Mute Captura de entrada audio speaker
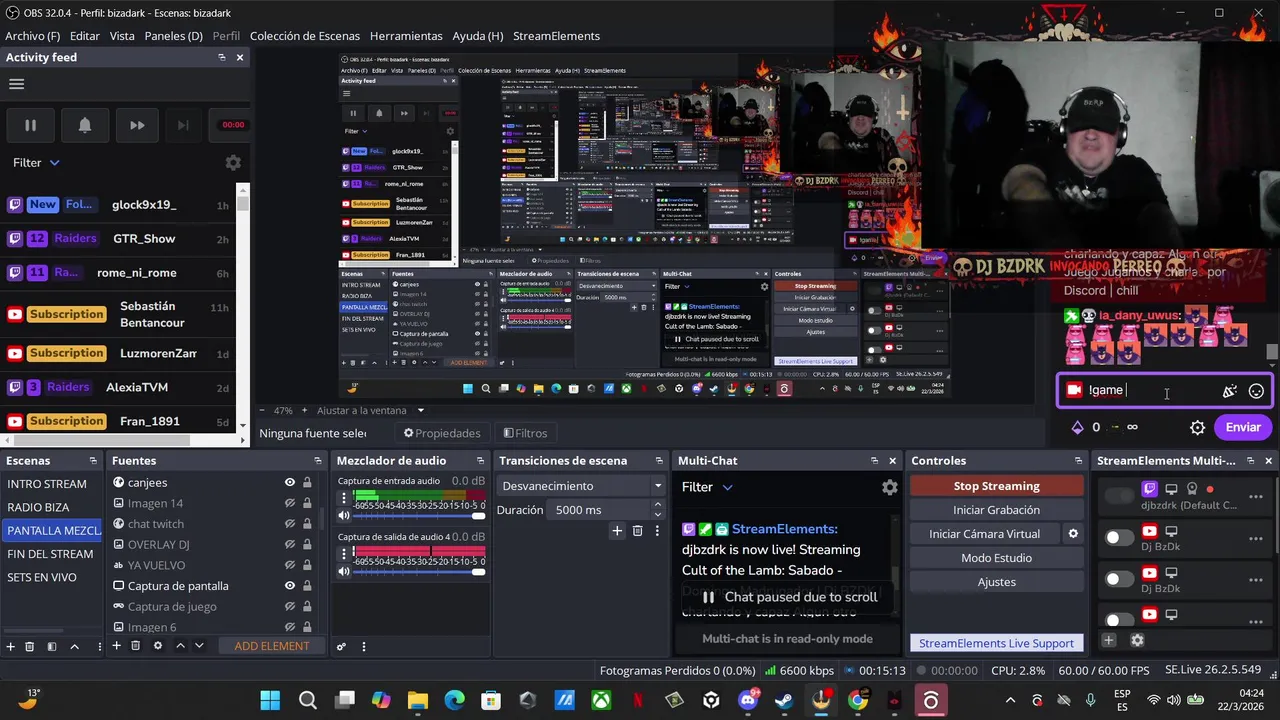Screen dimensions: 1280x720 click(x=344, y=516)
